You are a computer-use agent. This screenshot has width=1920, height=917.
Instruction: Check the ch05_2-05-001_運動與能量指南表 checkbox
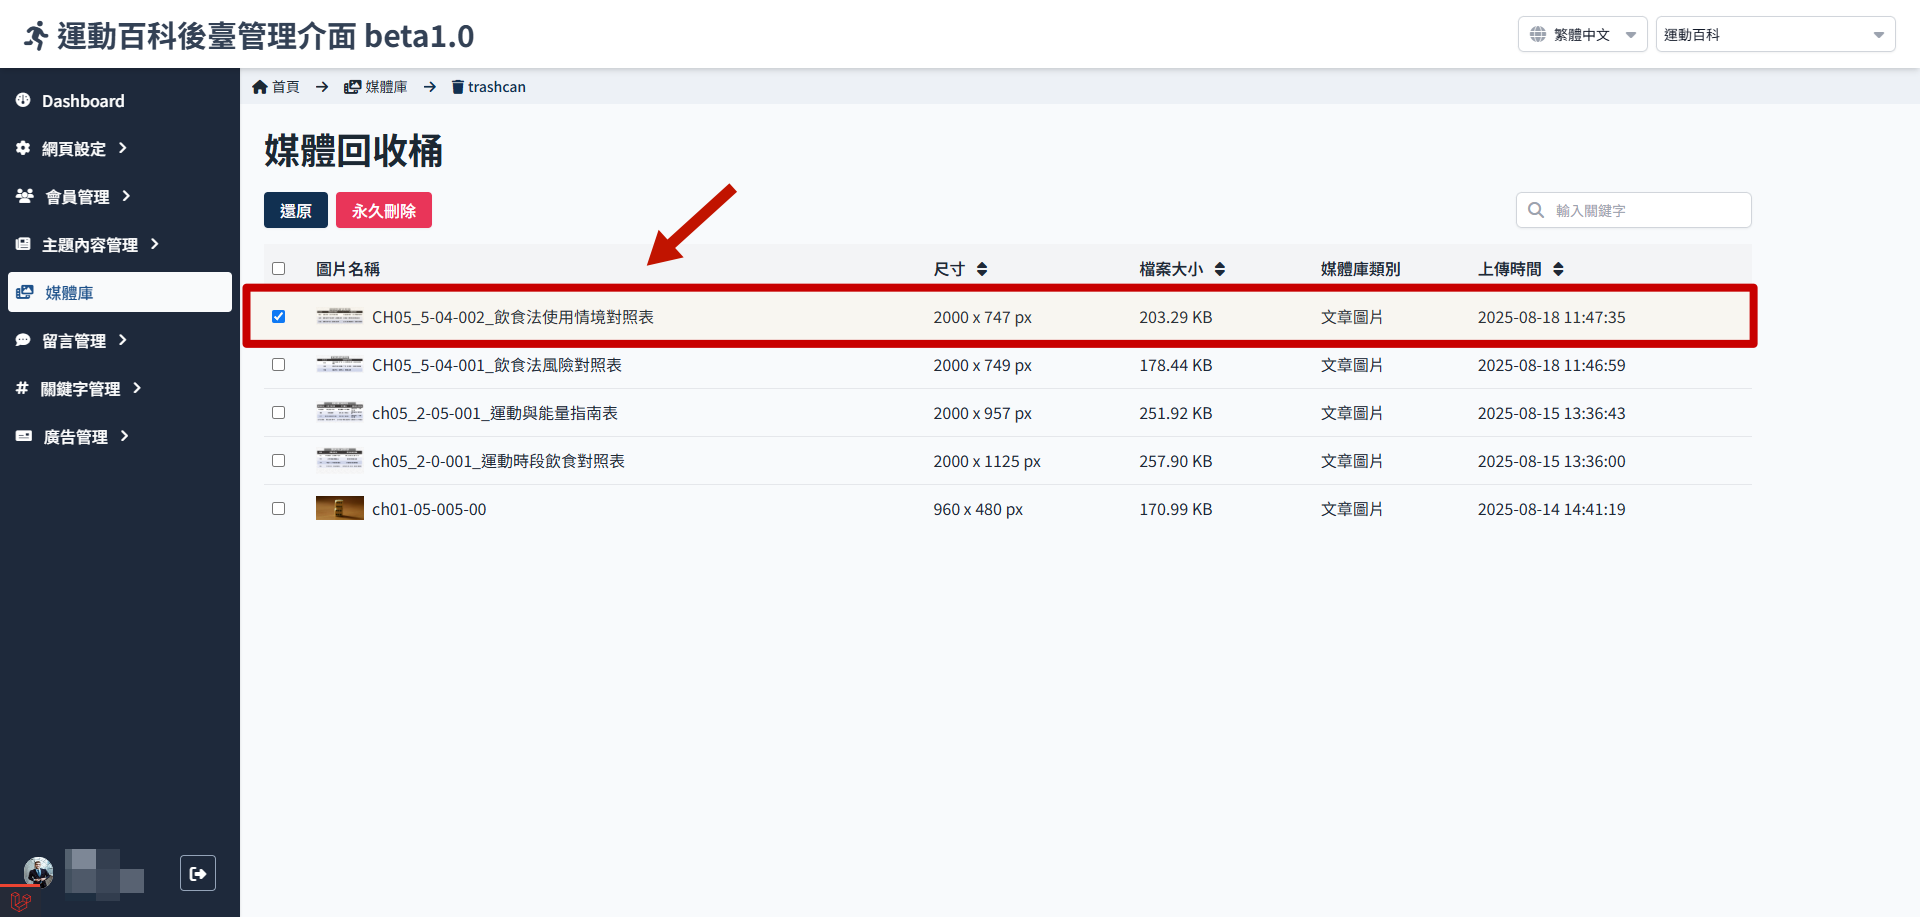[279, 413]
